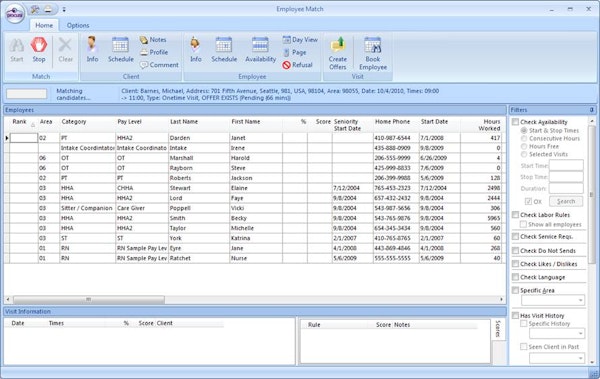600x379 pixels.
Task: Select Hours Free option
Action: (x=524, y=146)
